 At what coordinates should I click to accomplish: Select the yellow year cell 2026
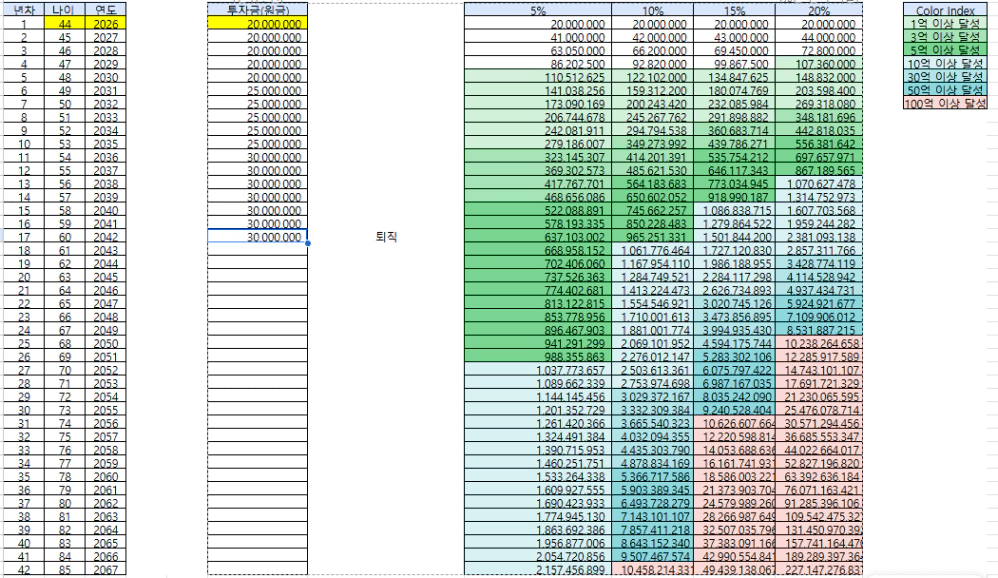coord(106,24)
